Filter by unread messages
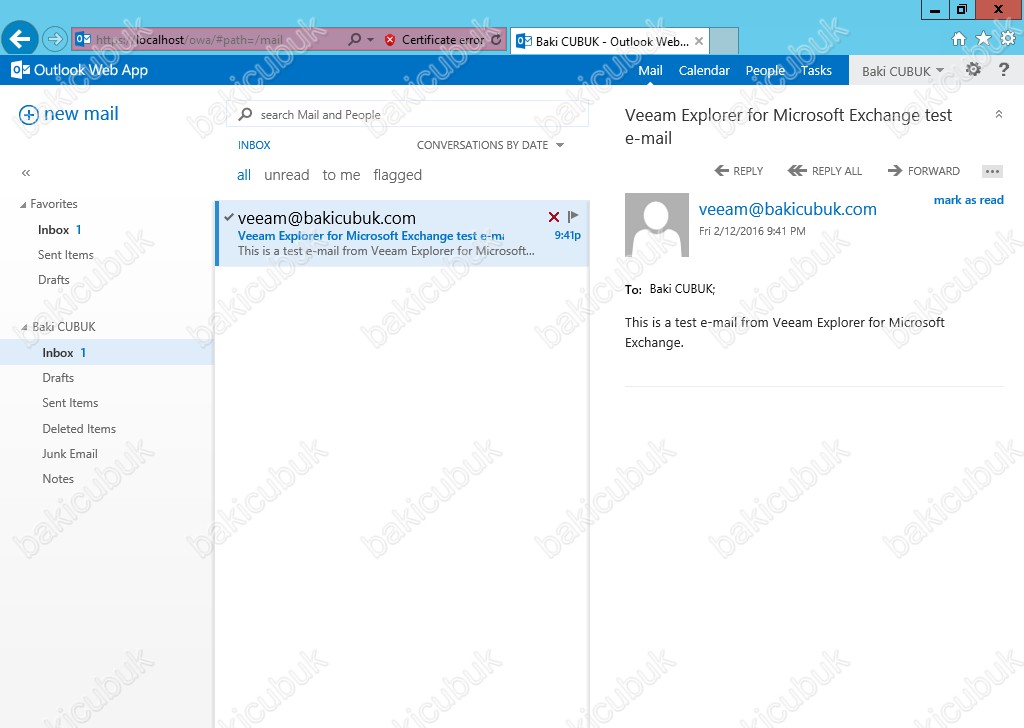Image resolution: width=1024 pixels, height=728 pixels. point(287,175)
